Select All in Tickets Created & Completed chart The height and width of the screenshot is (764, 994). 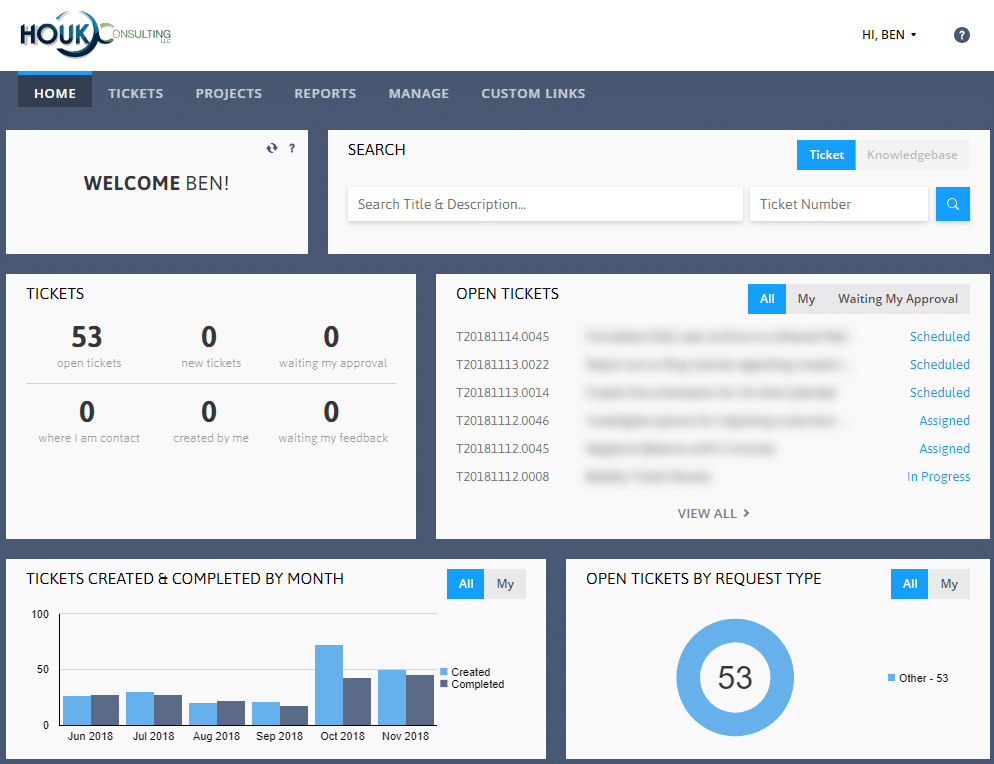(466, 584)
